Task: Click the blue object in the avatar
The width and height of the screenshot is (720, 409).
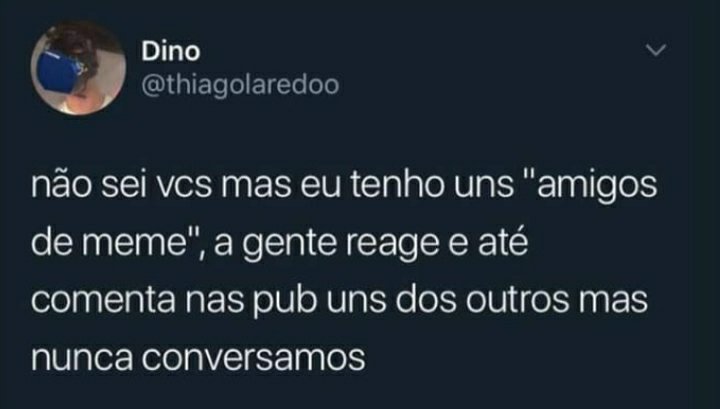Action: pos(59,73)
